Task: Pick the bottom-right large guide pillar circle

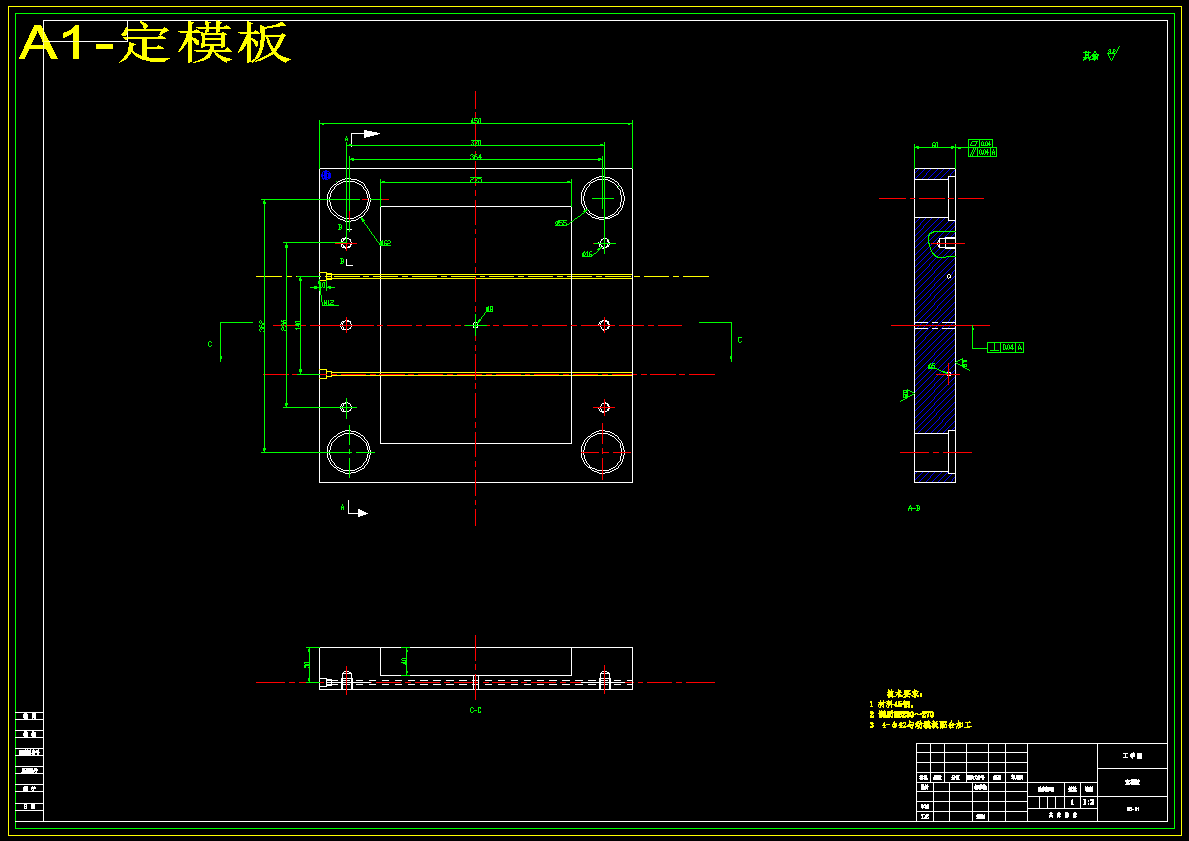Action: [x=603, y=452]
